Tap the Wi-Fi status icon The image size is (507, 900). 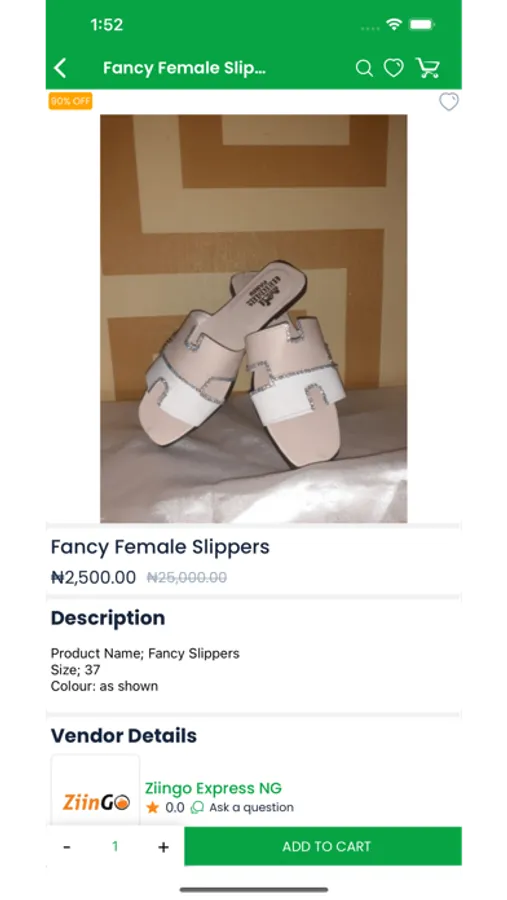coord(394,24)
